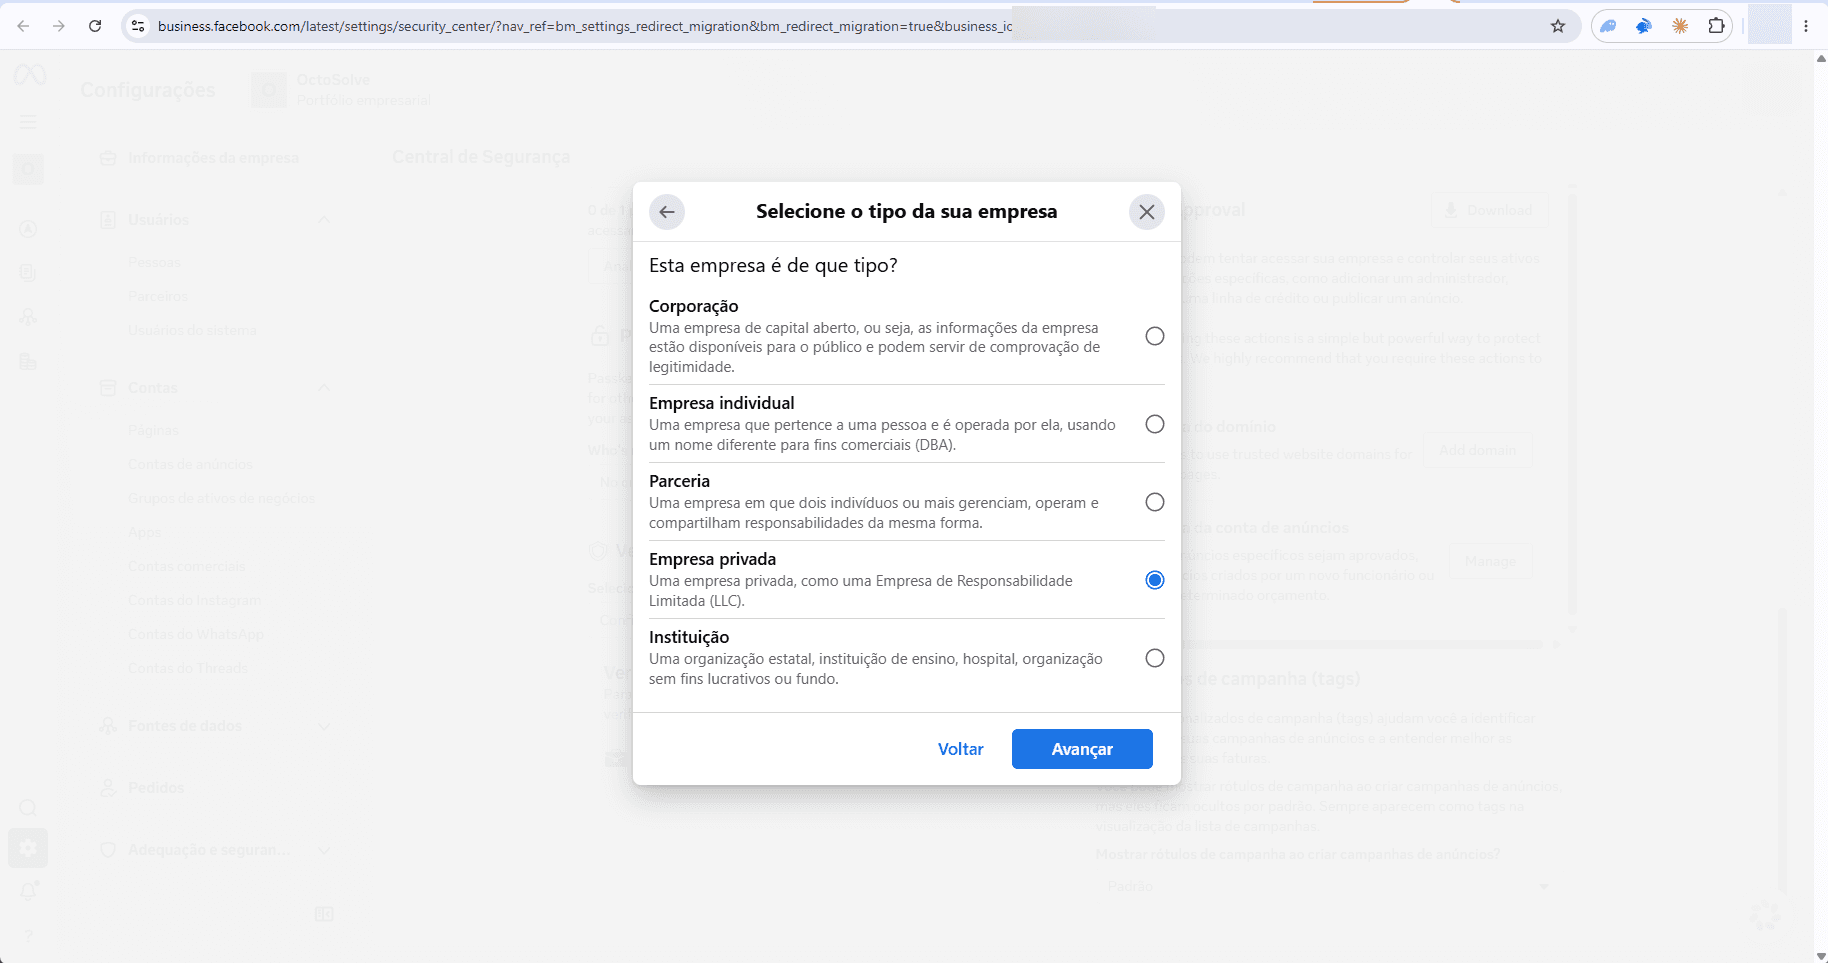Viewport: 1828px width, 963px height.
Task: Choose the Instituição radio option
Action: (x=1155, y=658)
